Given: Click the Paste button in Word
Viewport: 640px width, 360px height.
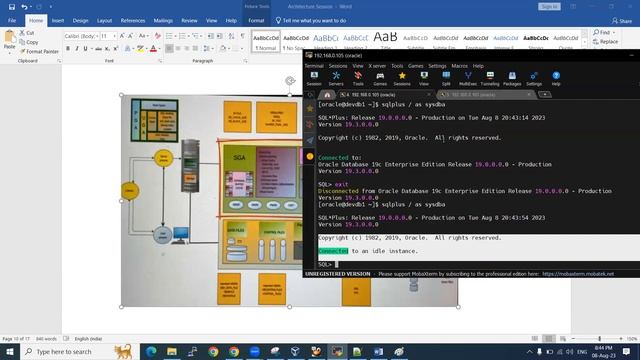Looking at the screenshot, I should [9, 41].
